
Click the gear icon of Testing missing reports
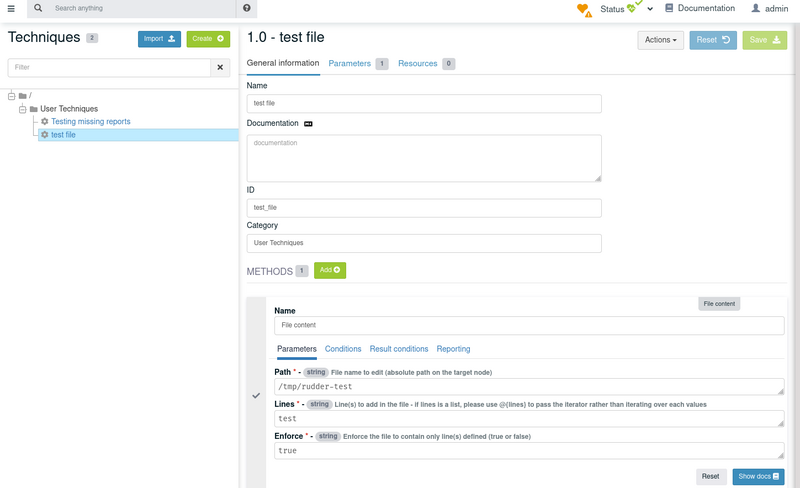click(45, 121)
